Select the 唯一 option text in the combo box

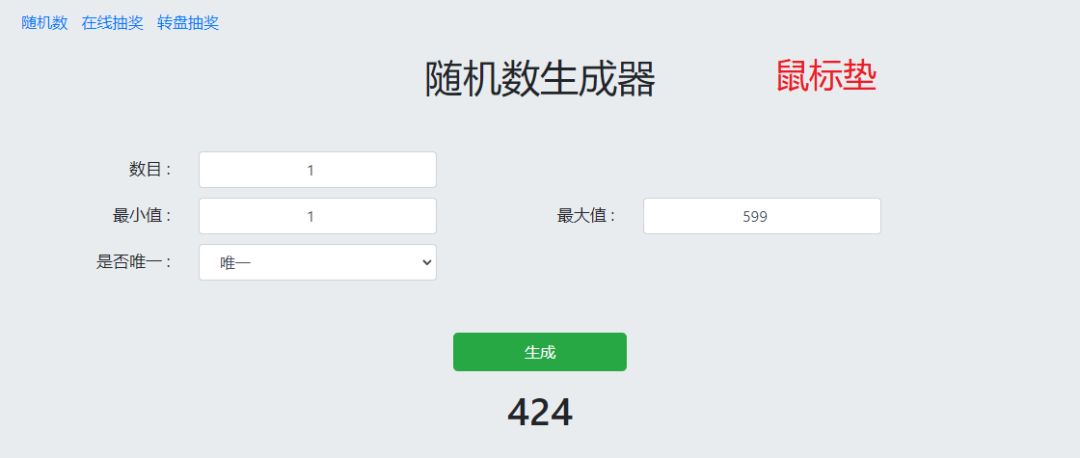coord(236,263)
